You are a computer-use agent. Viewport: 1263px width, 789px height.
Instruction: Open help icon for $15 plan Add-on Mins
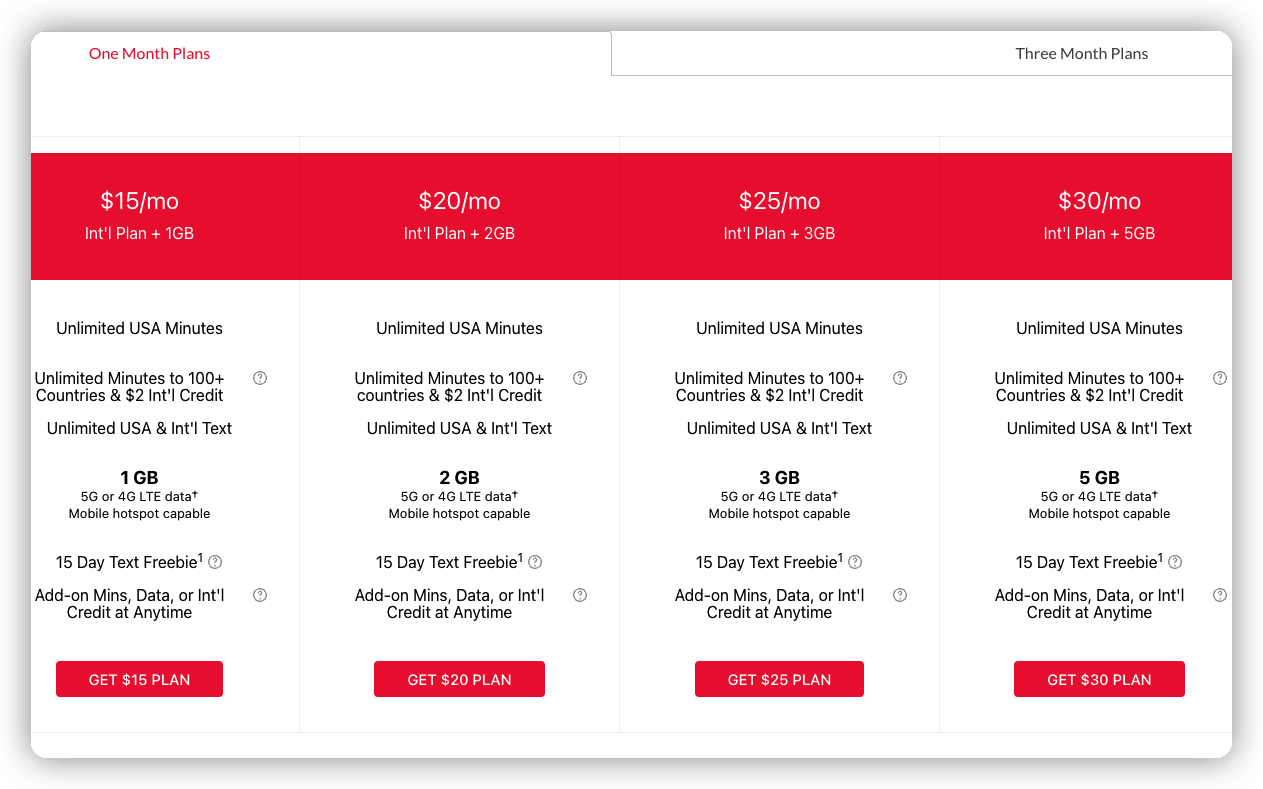[x=260, y=595]
